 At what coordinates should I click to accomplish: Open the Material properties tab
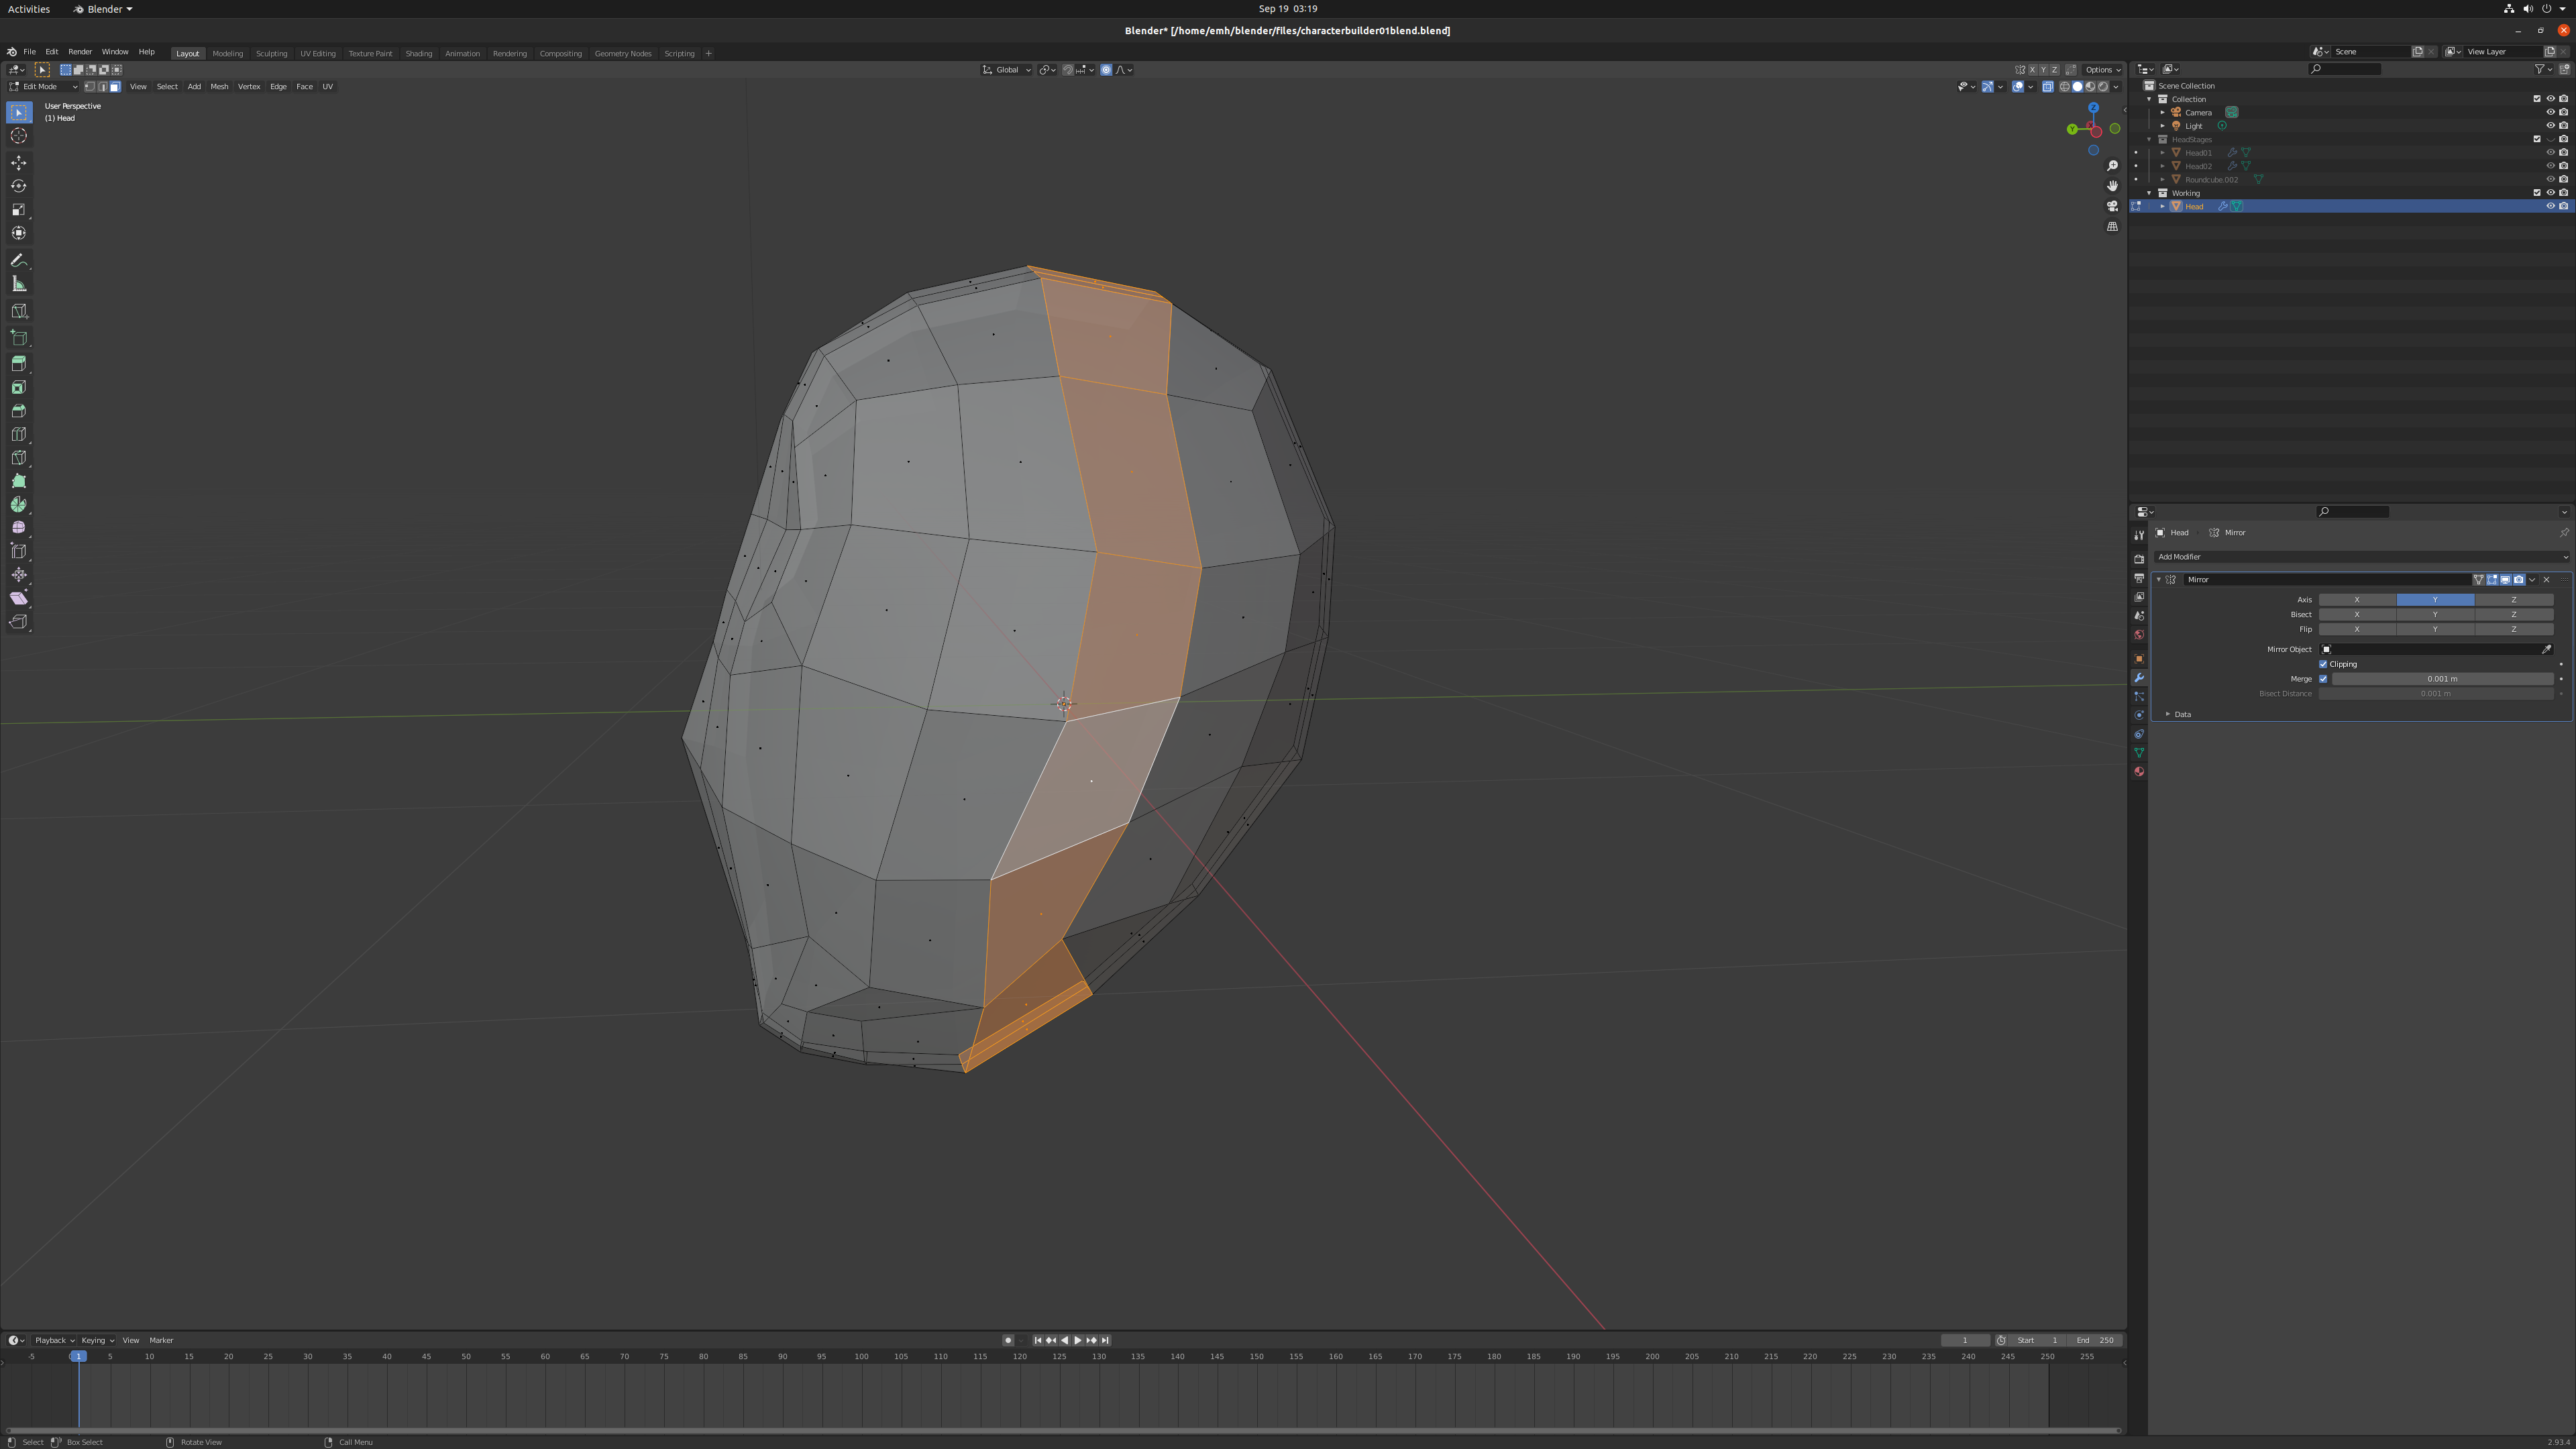tap(2139, 772)
